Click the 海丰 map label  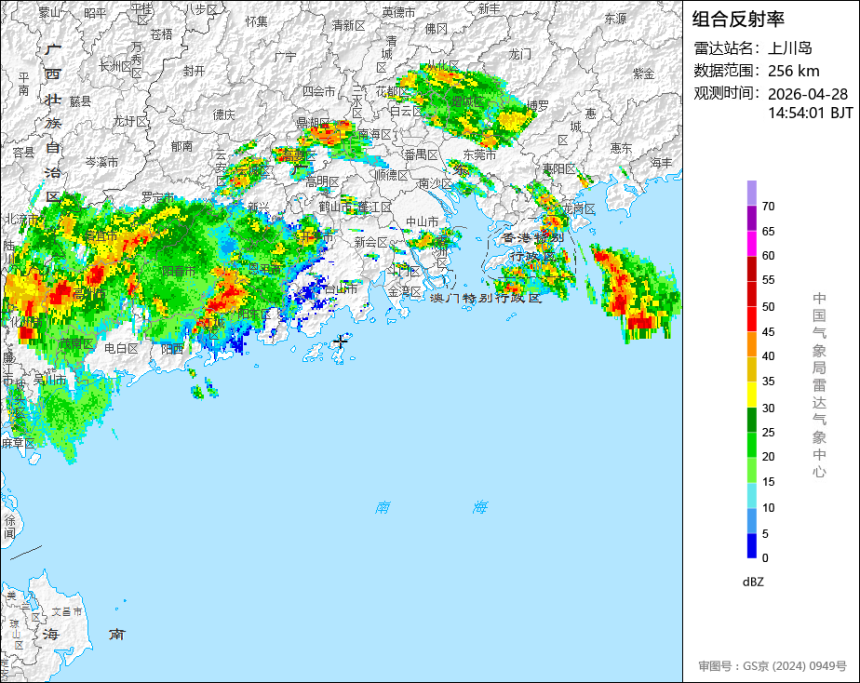point(662,162)
